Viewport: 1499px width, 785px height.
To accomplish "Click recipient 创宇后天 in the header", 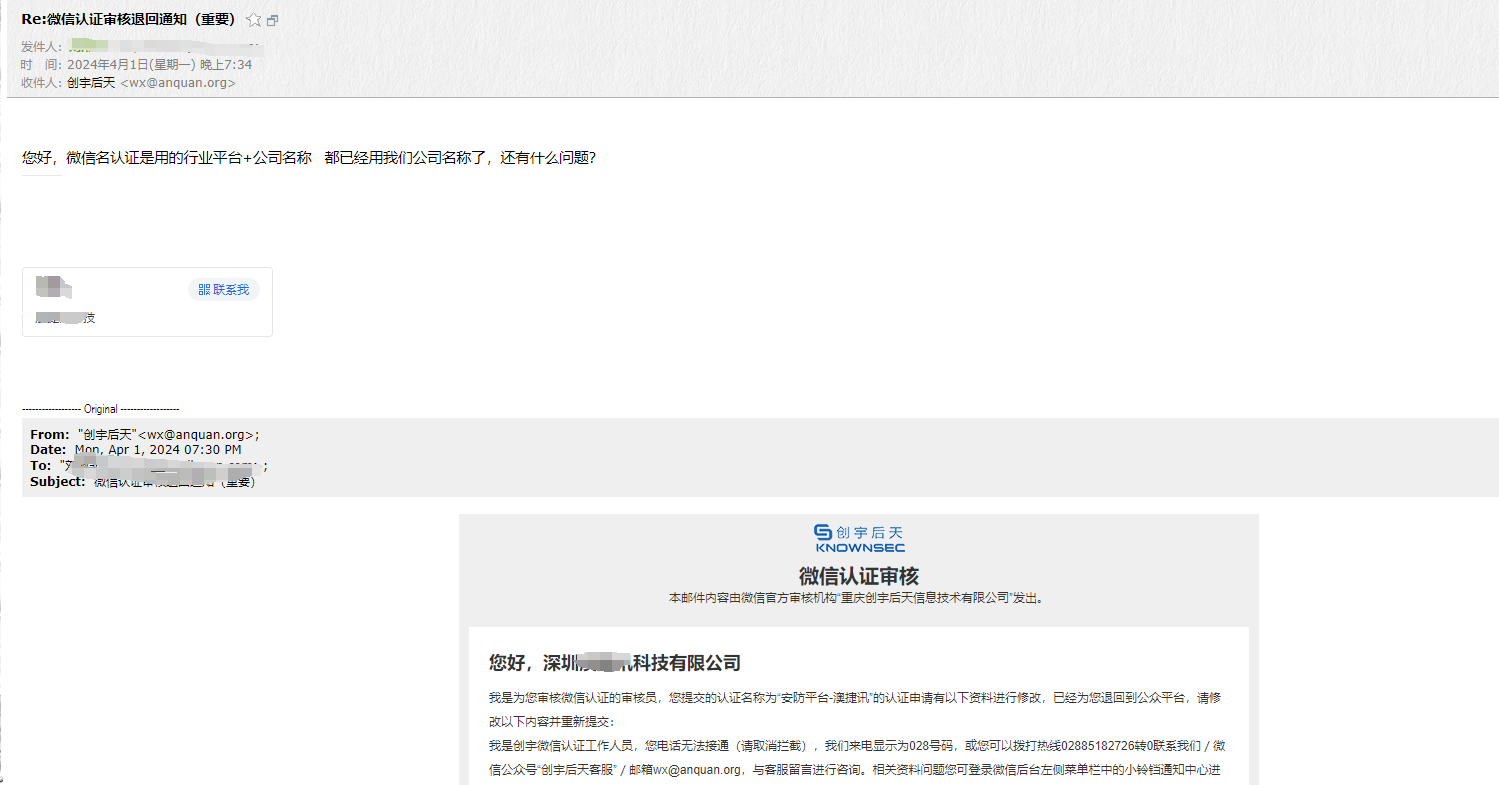I will tap(91, 83).
